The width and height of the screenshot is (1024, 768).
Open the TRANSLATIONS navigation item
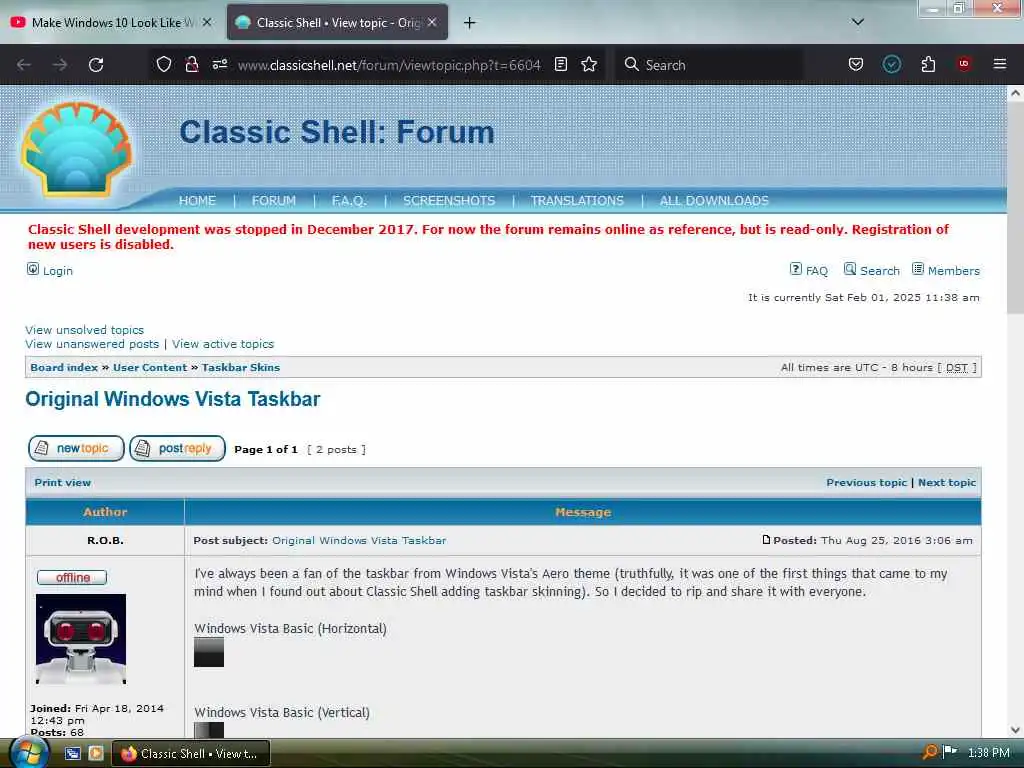tap(577, 200)
